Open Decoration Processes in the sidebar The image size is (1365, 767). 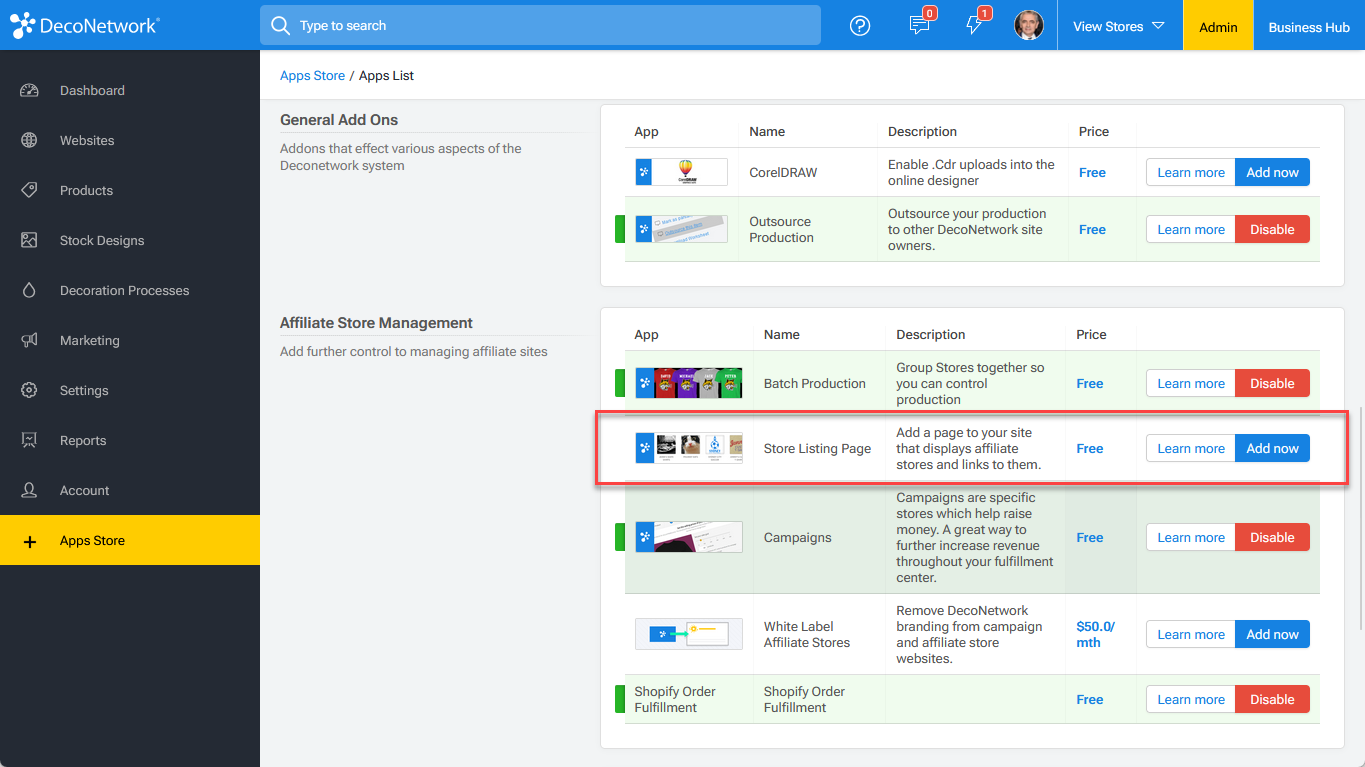pos(130,290)
